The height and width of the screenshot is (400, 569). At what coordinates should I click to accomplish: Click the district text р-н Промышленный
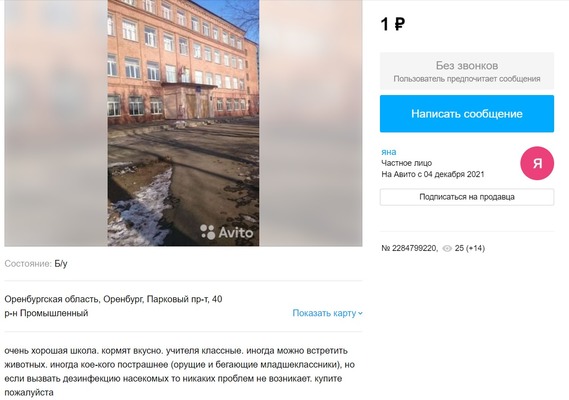coord(46,313)
